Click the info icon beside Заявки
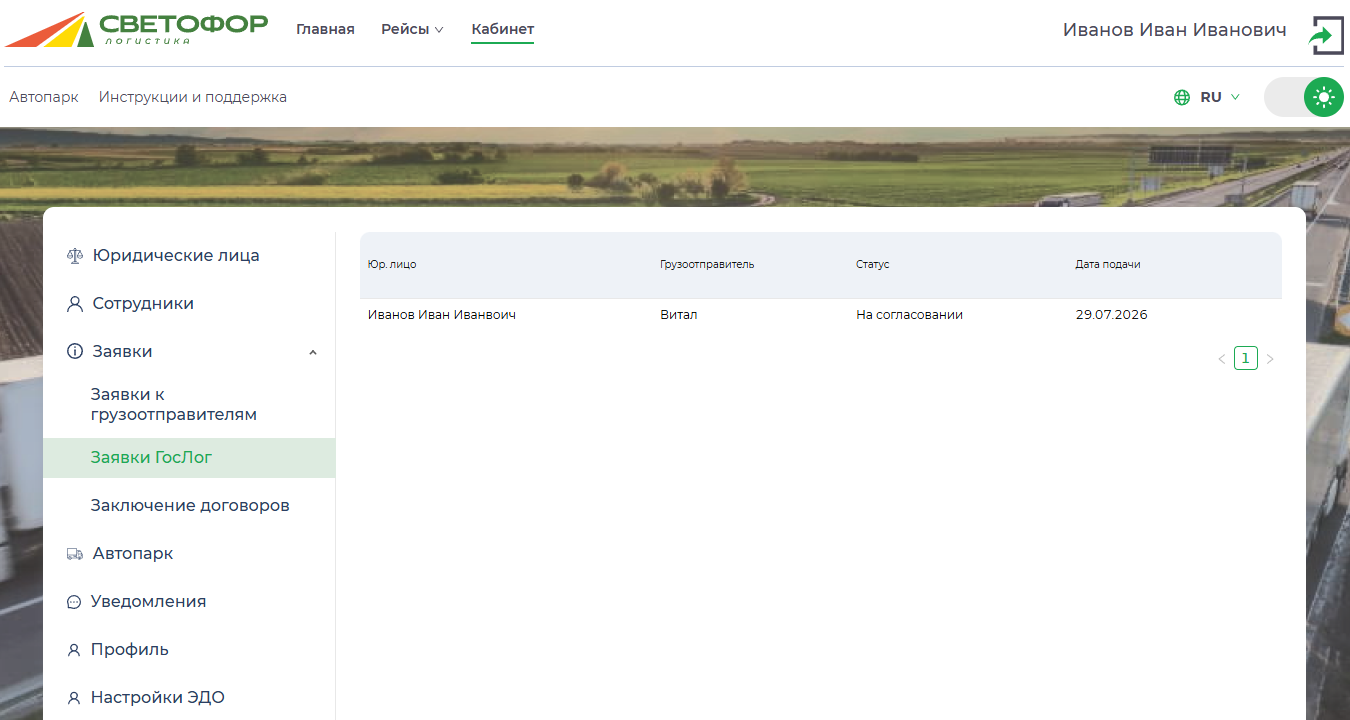 tap(75, 351)
